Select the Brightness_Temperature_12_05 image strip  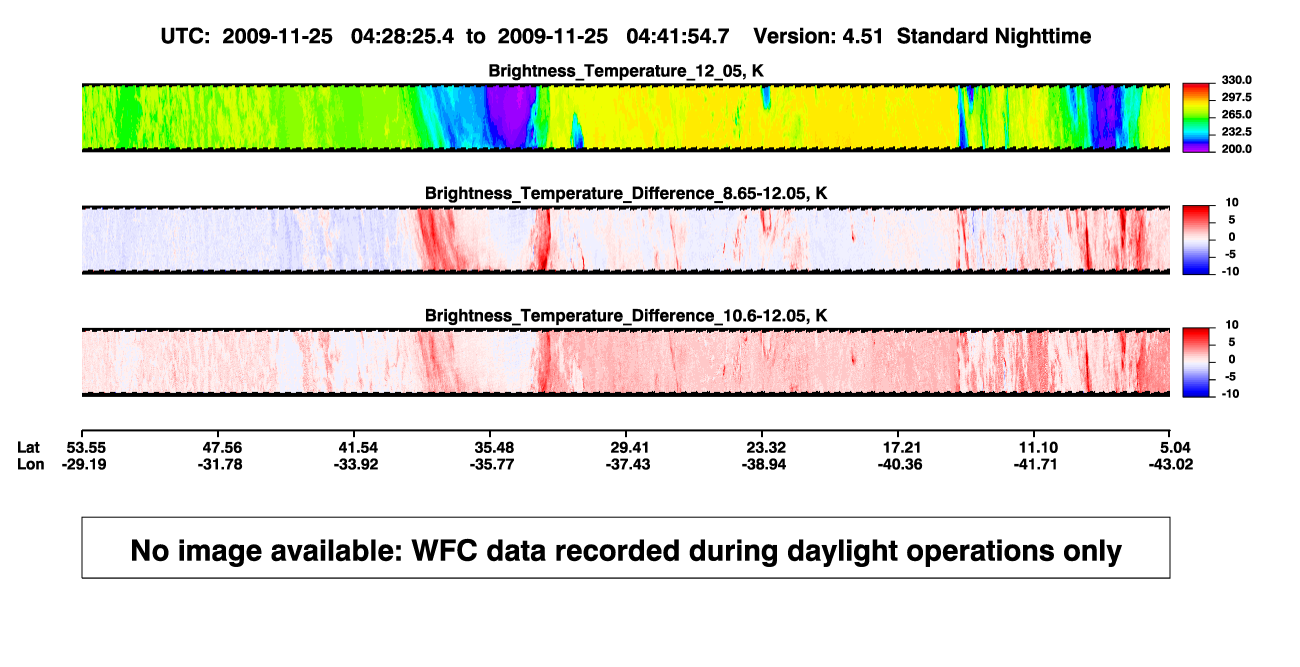(626, 117)
